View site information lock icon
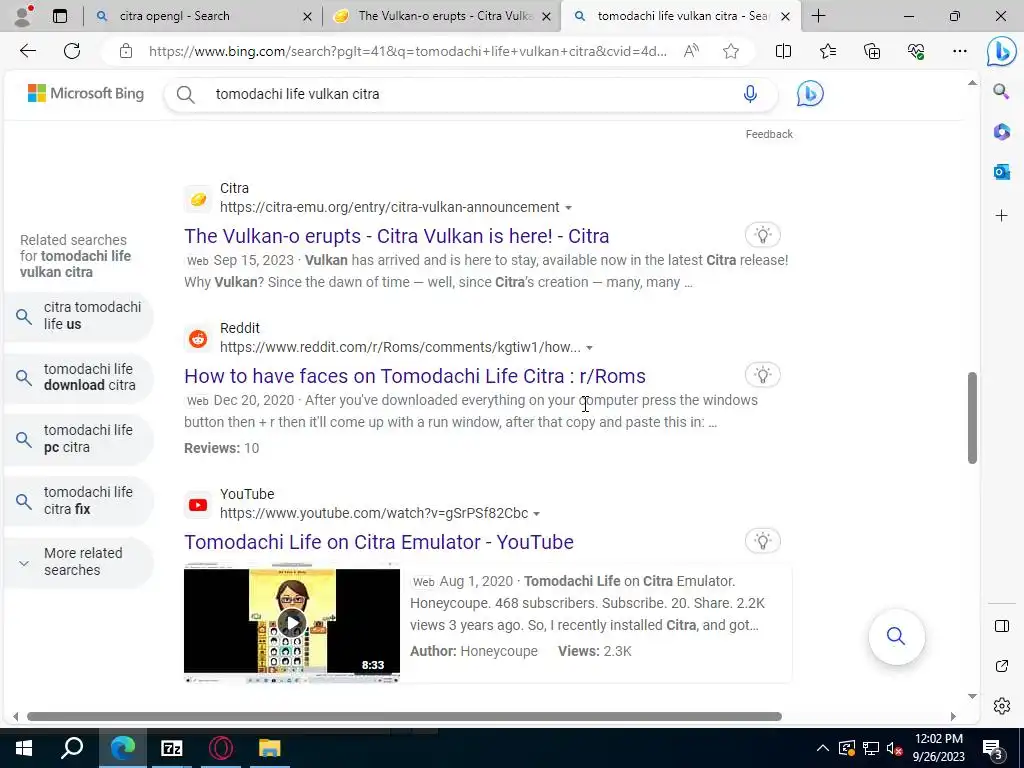The height and width of the screenshot is (768, 1024). (x=126, y=51)
